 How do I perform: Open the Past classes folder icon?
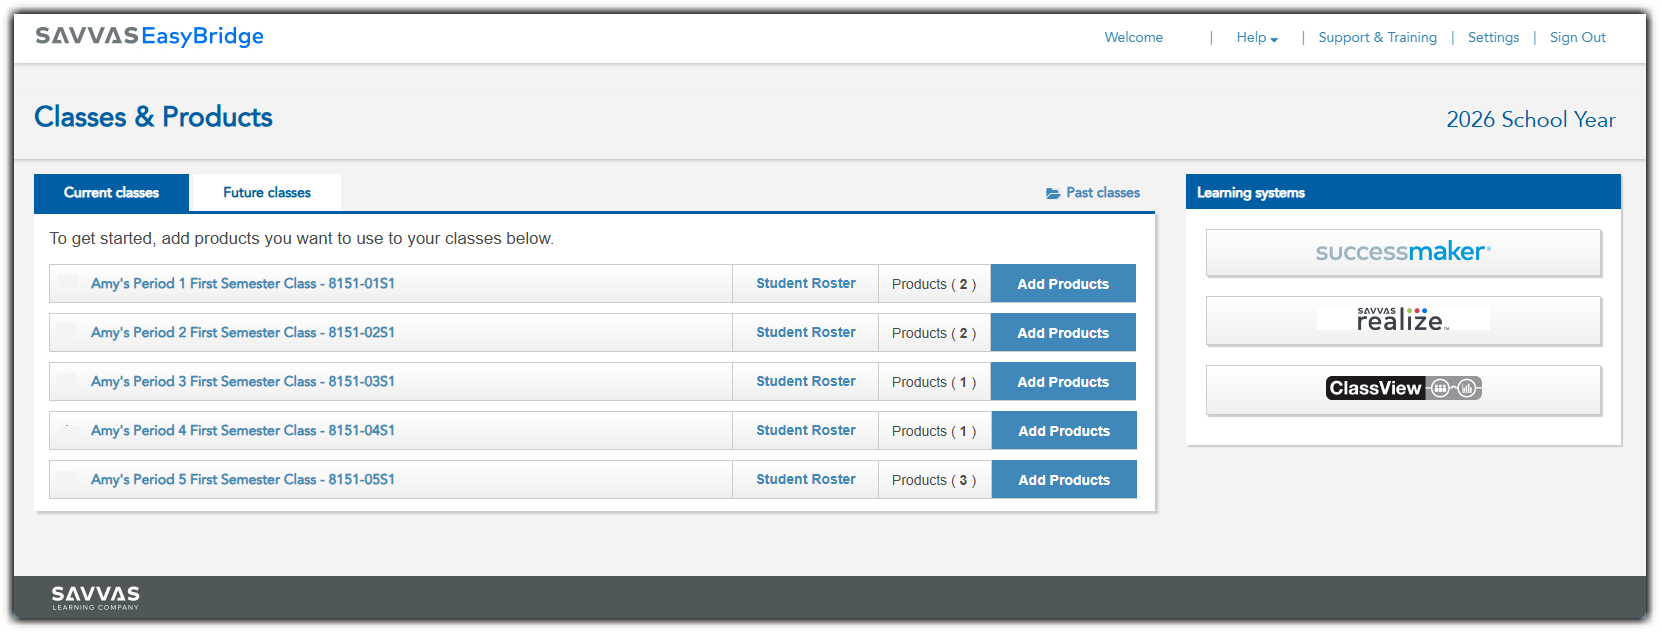(1053, 193)
